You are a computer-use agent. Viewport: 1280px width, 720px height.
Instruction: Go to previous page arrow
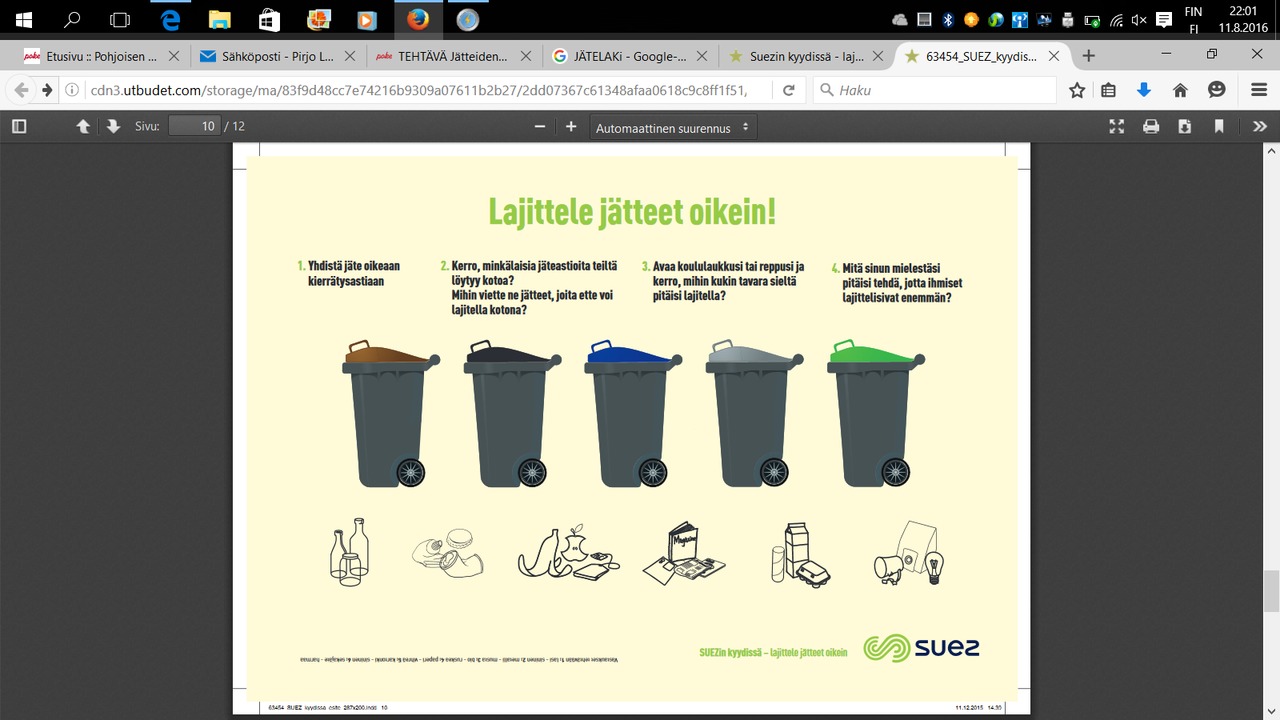[x=83, y=127]
